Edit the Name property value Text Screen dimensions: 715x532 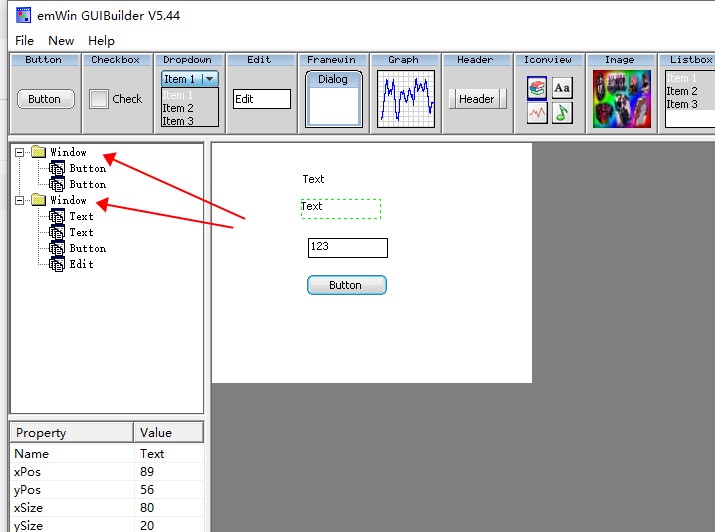[169, 454]
